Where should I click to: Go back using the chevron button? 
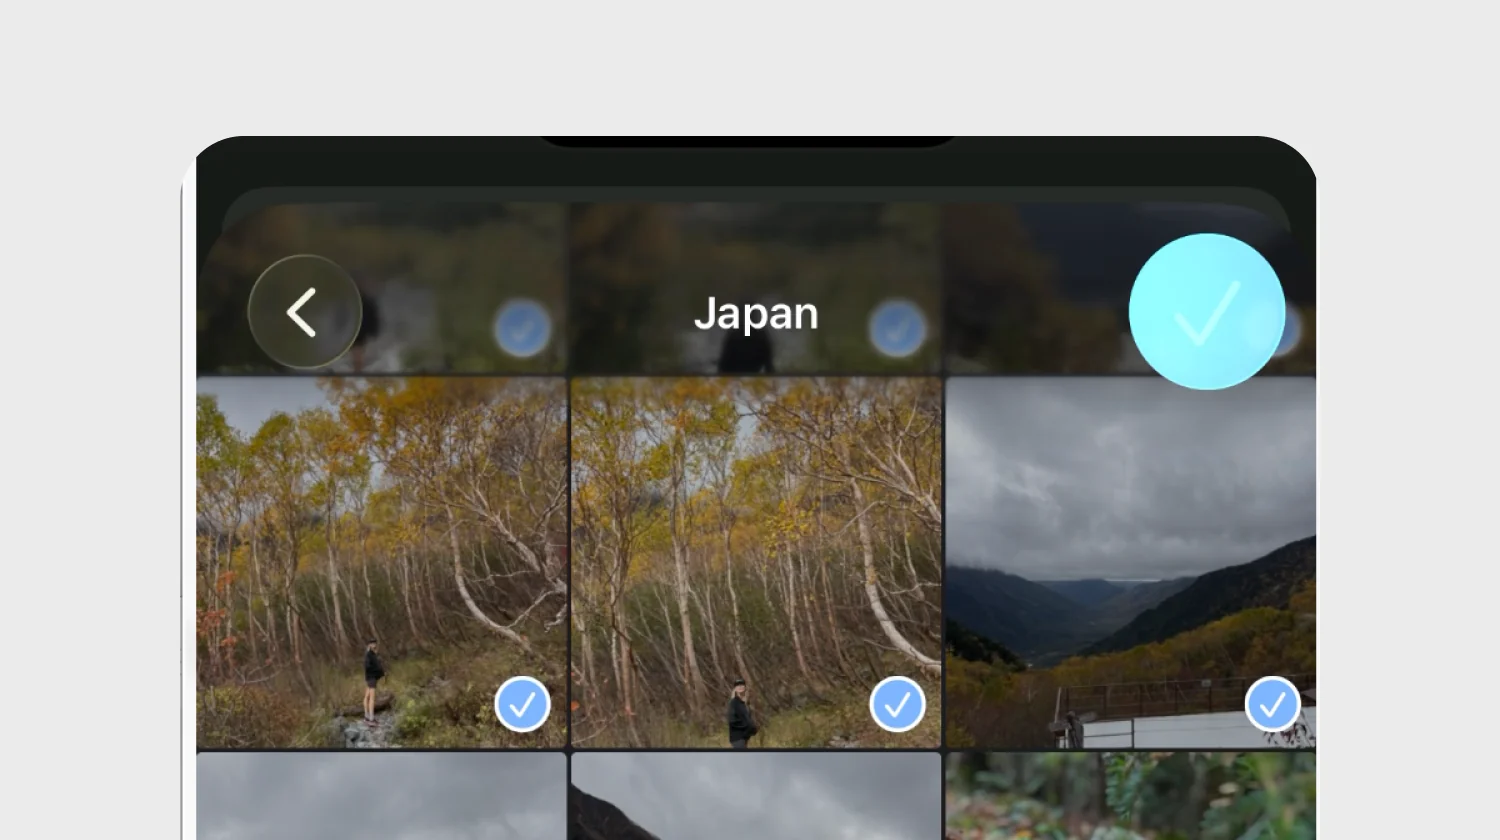305,312
